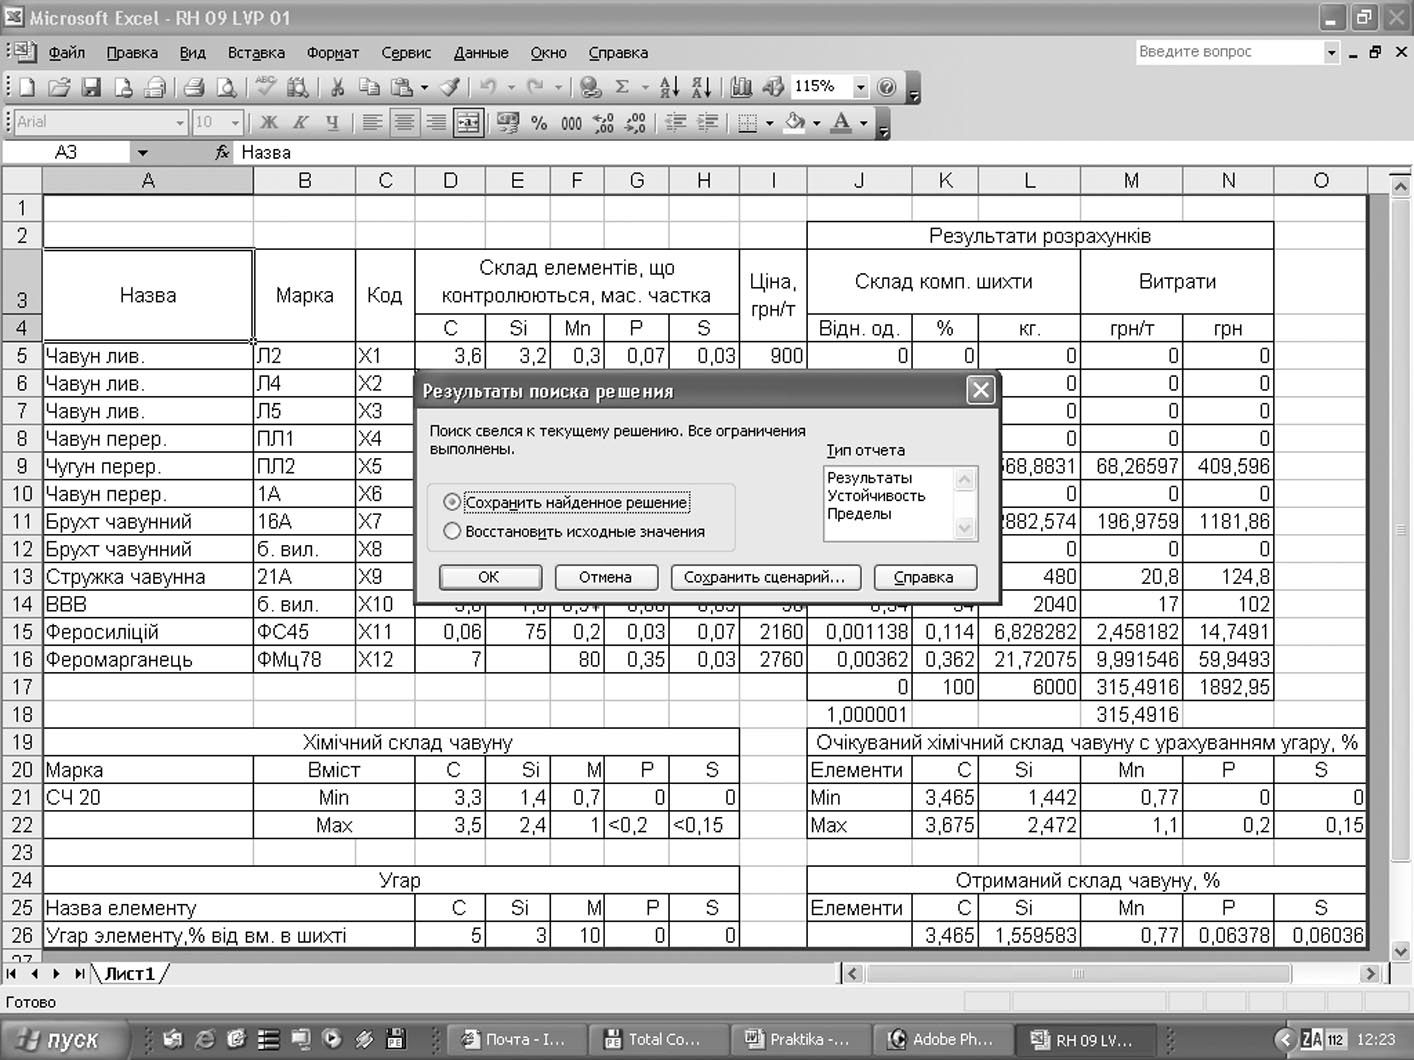Viewport: 1414px width, 1060px height.
Task: Open the Сервис menu
Action: [406, 53]
